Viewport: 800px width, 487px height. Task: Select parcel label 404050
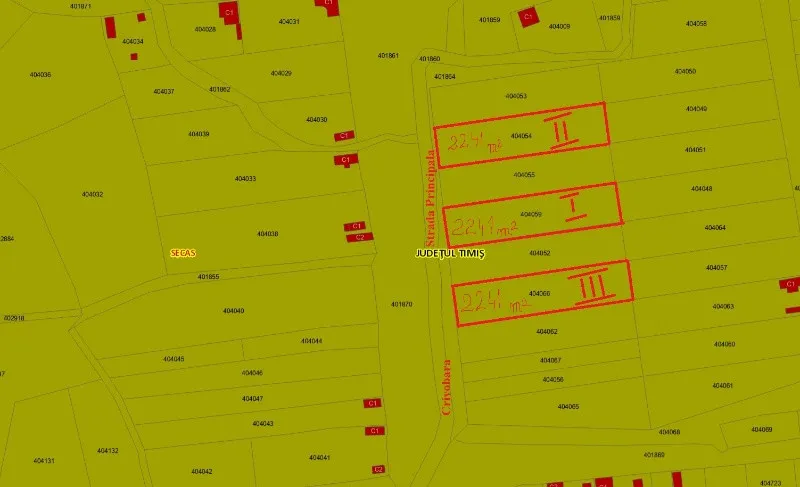685,71
